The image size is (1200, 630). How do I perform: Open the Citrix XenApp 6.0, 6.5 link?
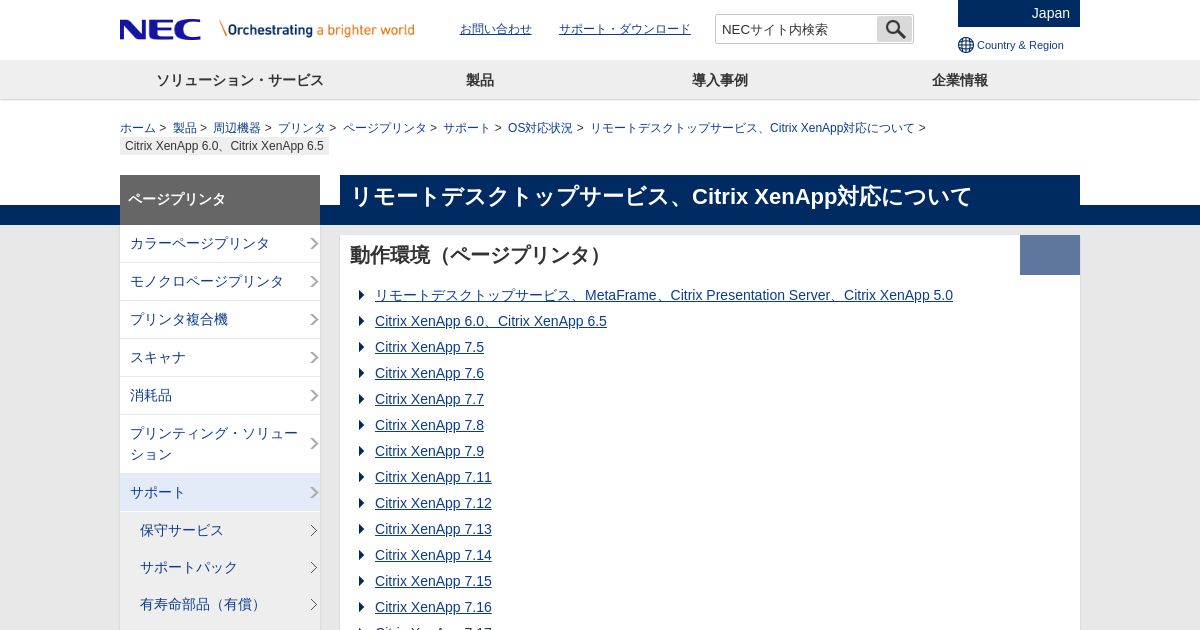pyautogui.click(x=491, y=321)
